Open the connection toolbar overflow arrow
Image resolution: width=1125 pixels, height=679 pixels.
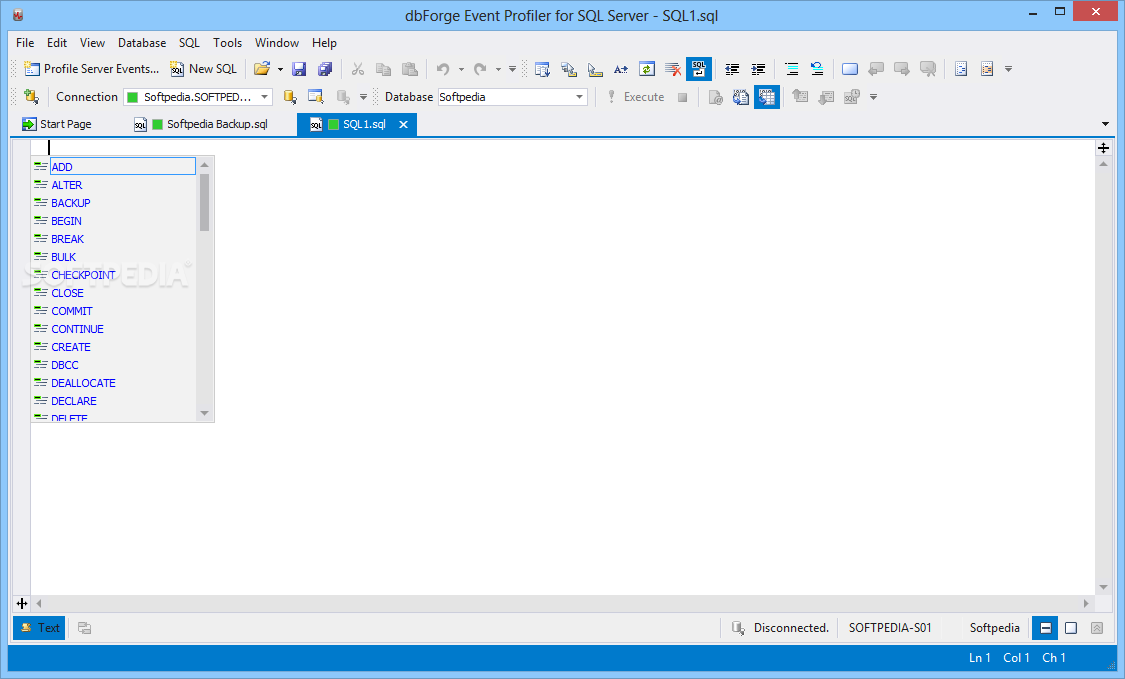tap(363, 98)
